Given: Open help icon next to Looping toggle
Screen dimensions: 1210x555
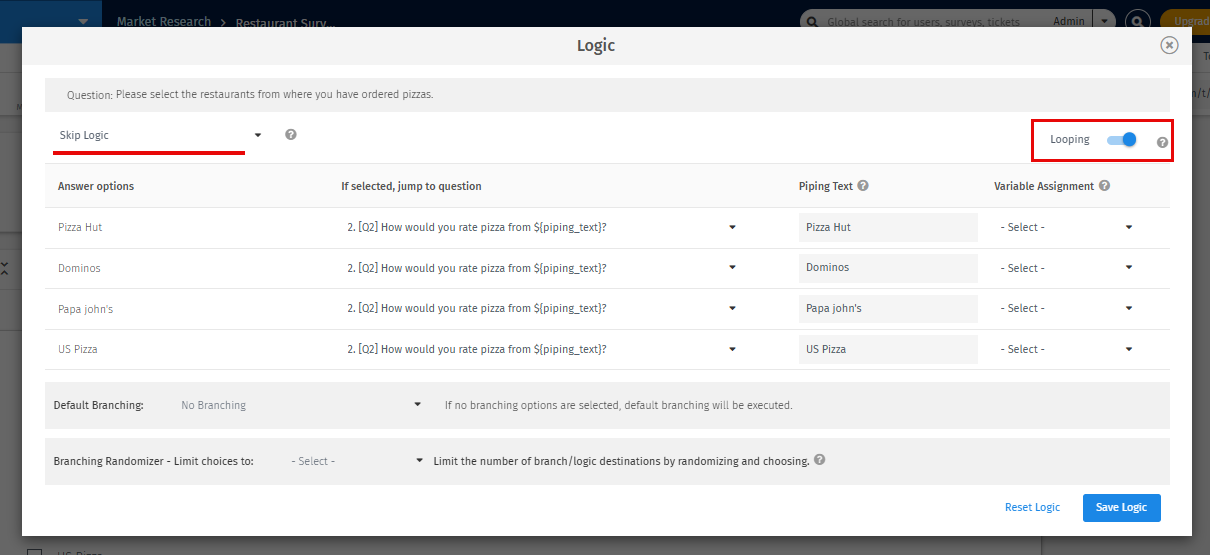Looking at the screenshot, I should (1162, 142).
